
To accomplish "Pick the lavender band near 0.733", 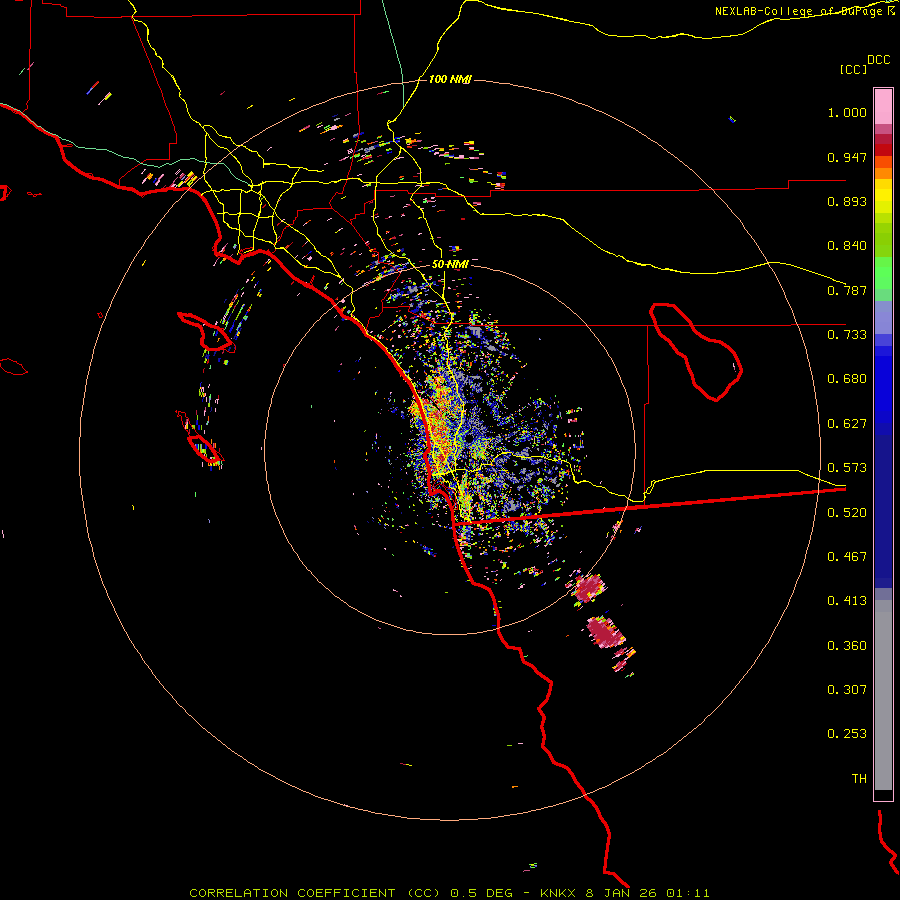I will coord(883,317).
